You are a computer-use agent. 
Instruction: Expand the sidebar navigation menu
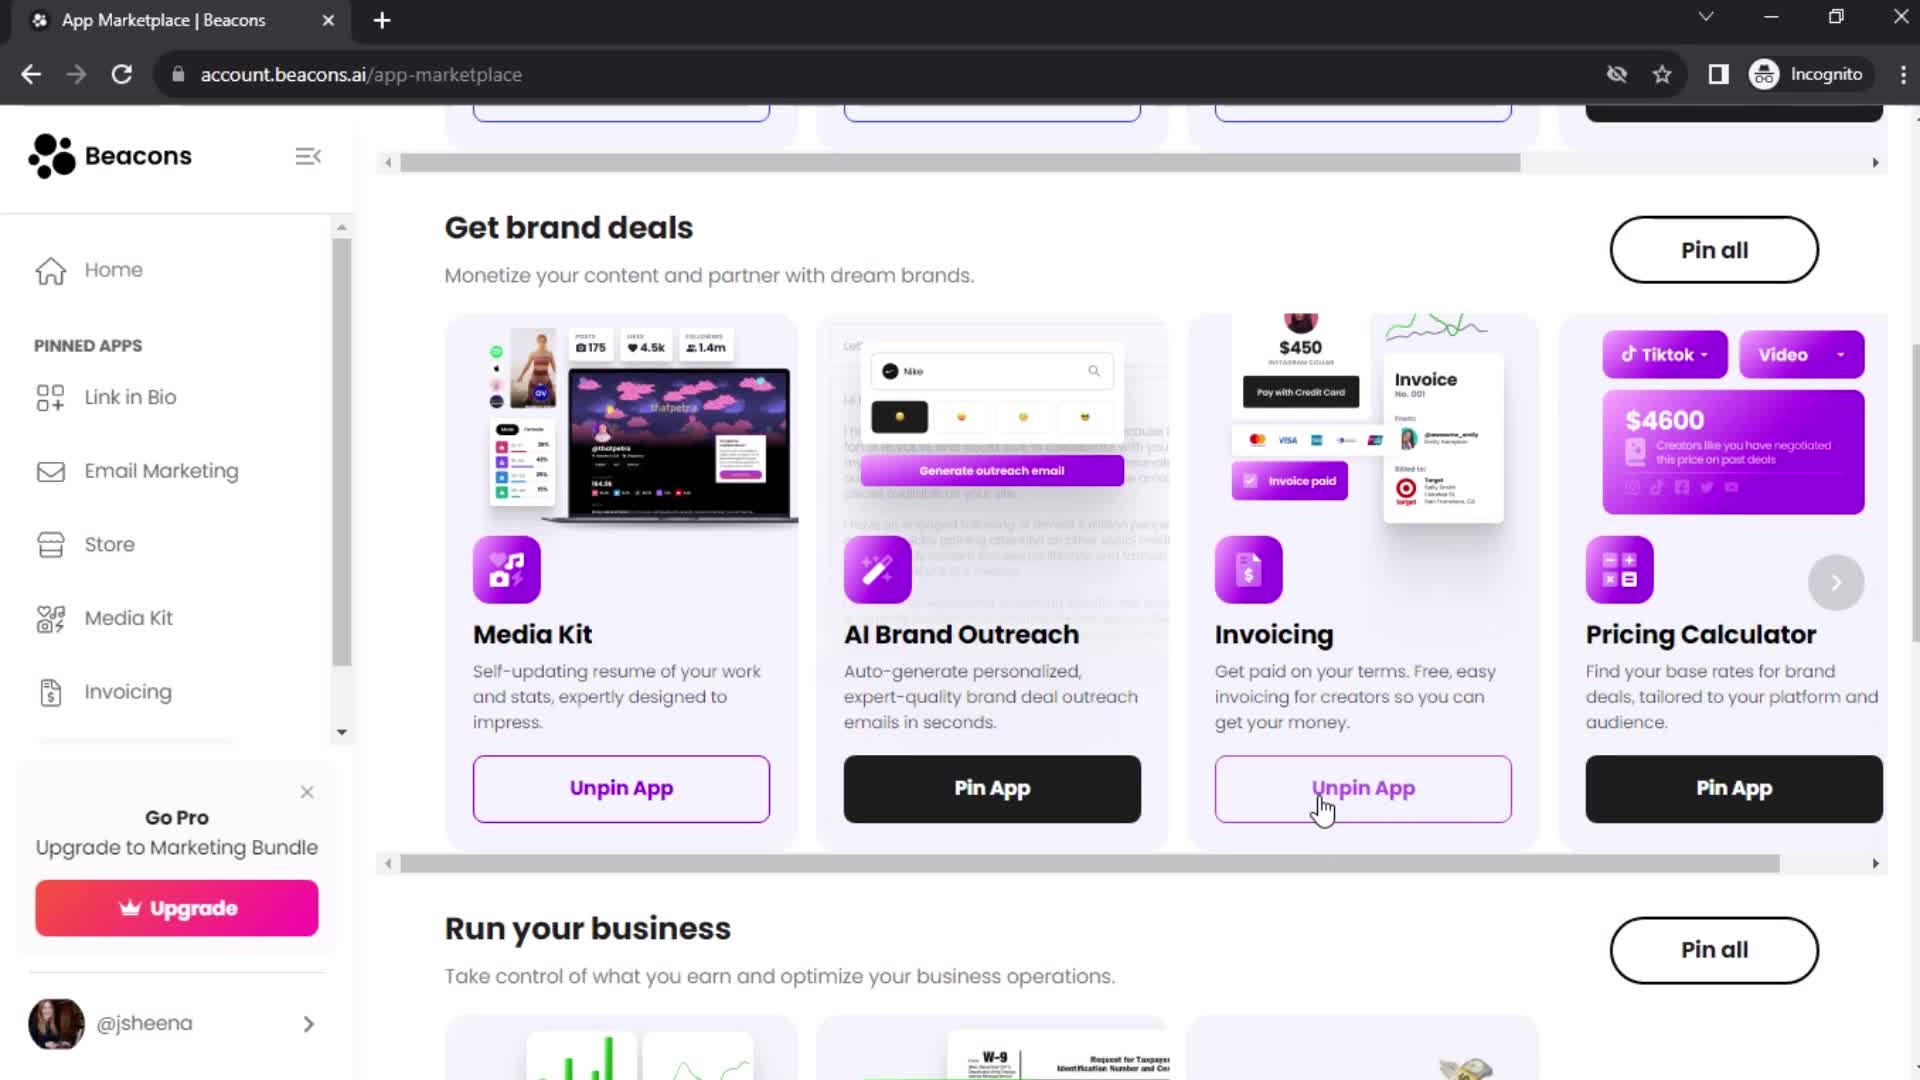pyautogui.click(x=309, y=156)
